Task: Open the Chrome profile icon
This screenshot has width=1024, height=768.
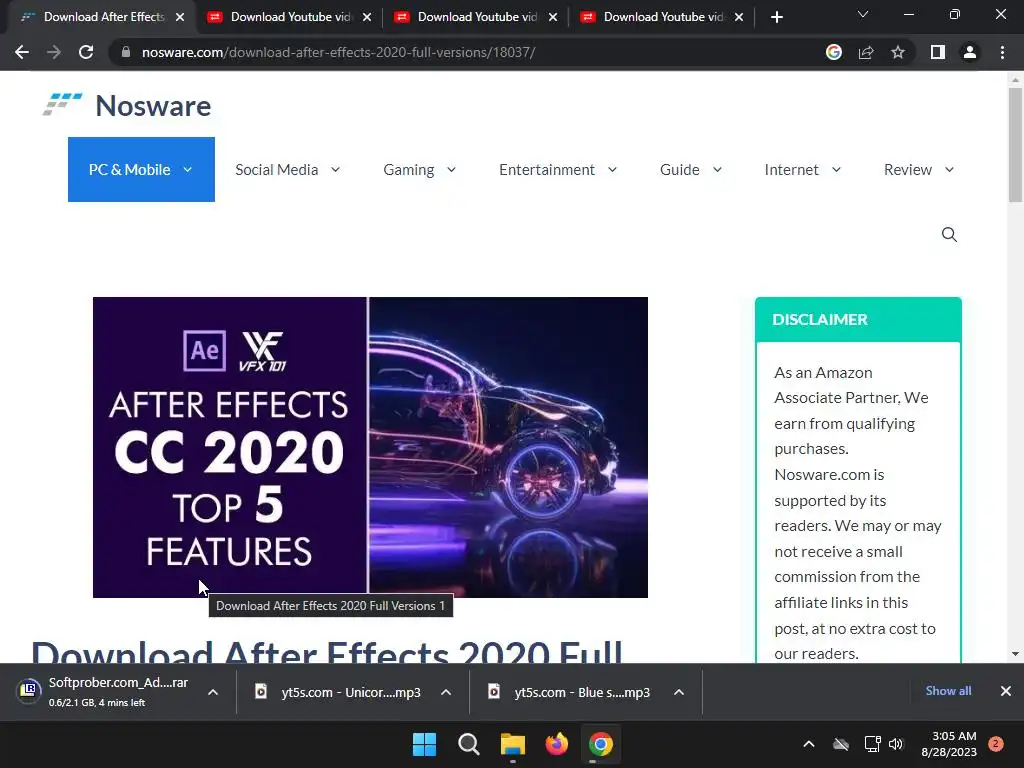Action: pyautogui.click(x=970, y=52)
